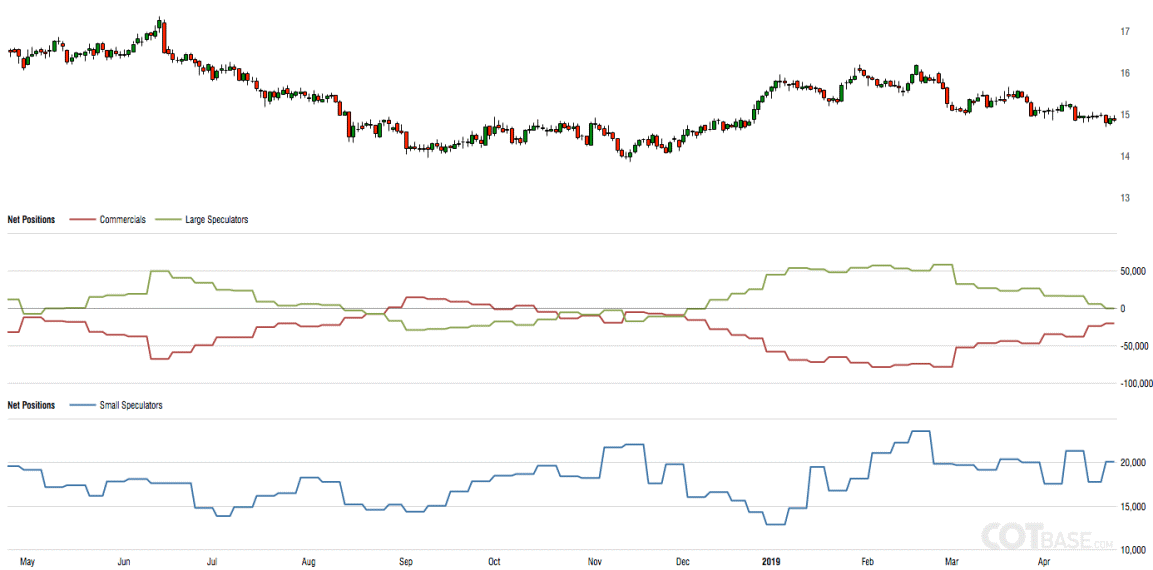Click the COTBASE watermark logo
This screenshot has height=570, width=1153.
click(x=1047, y=536)
